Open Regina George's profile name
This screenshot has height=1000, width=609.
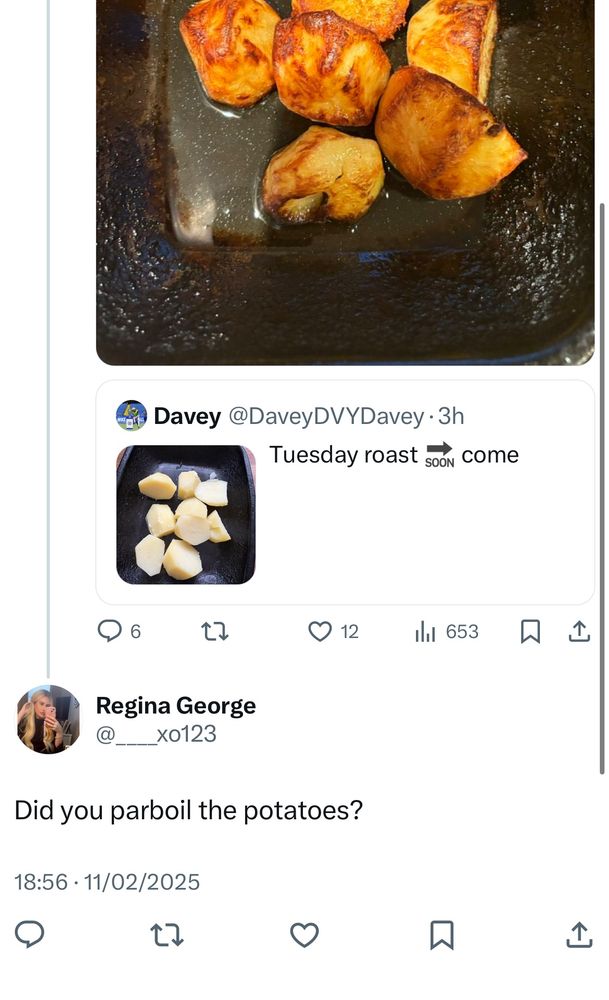pos(176,706)
